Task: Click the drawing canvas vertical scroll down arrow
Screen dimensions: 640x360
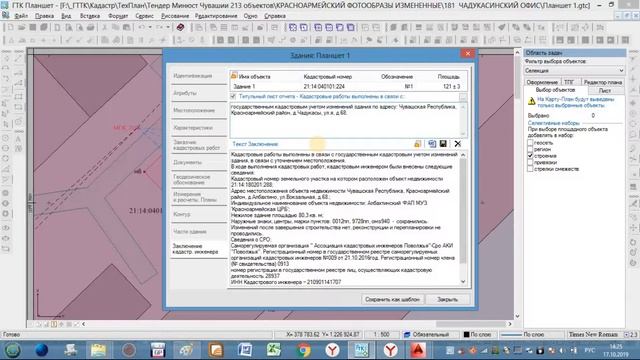Action: click(x=517, y=316)
